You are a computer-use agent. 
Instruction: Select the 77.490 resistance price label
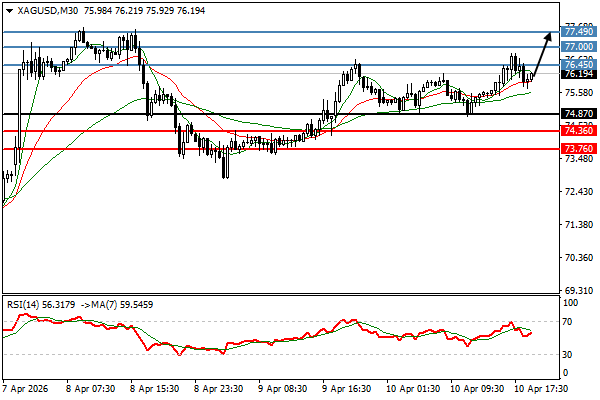pos(577,32)
